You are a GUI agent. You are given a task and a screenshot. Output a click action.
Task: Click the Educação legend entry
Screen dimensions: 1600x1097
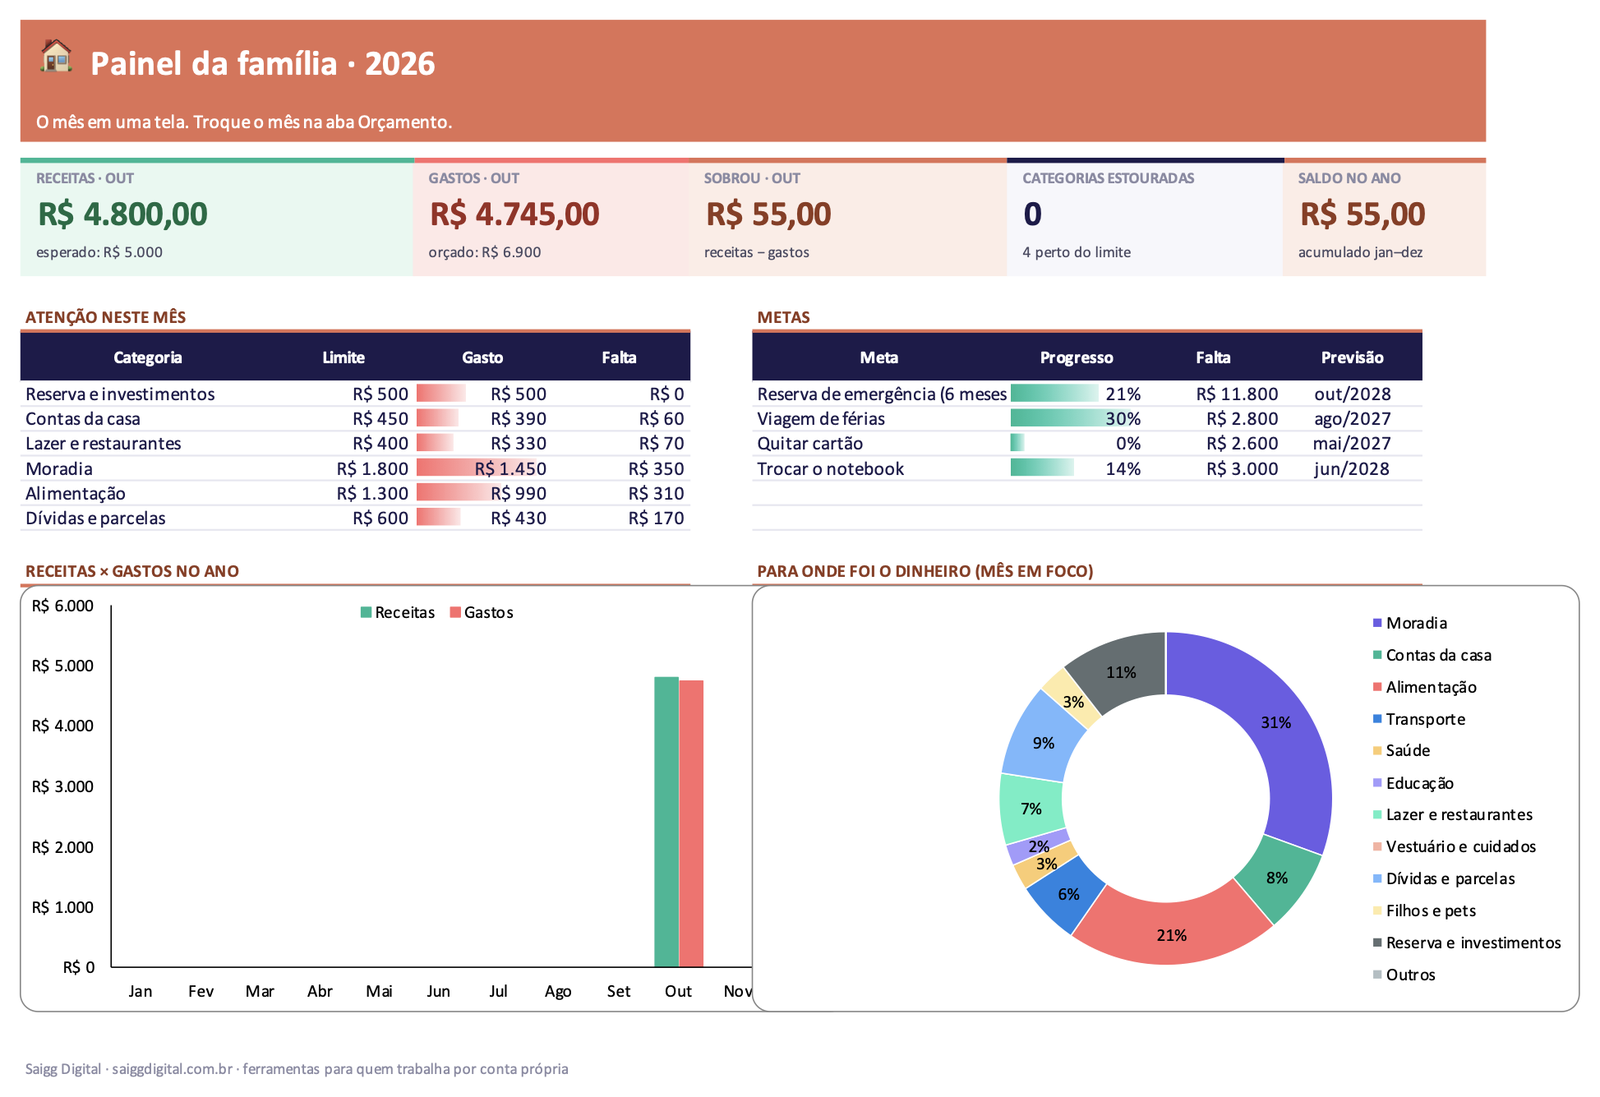pos(1413,783)
